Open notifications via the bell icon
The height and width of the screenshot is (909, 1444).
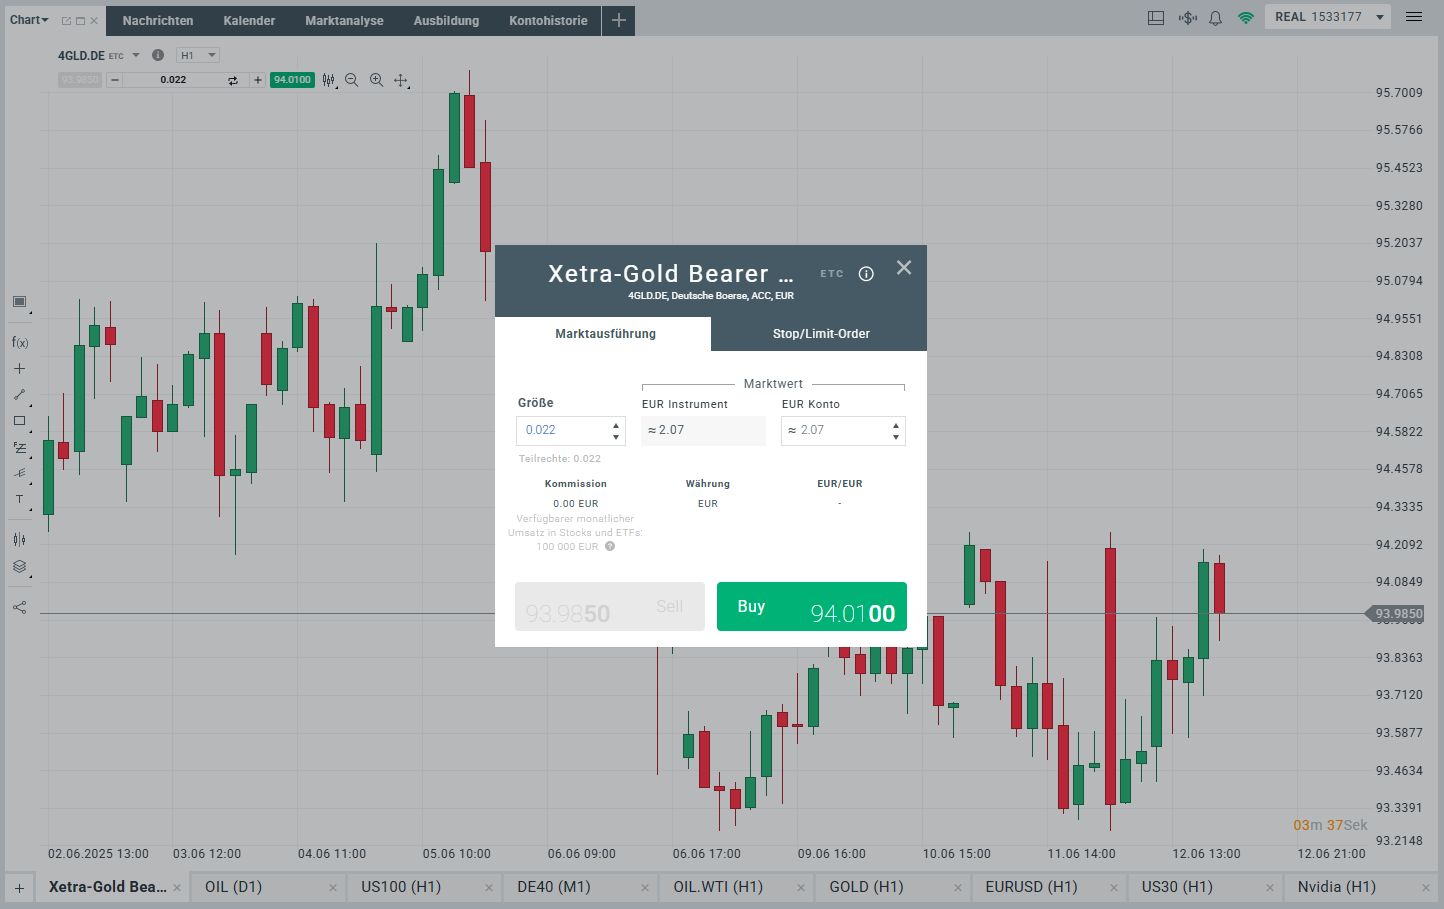tap(1215, 17)
